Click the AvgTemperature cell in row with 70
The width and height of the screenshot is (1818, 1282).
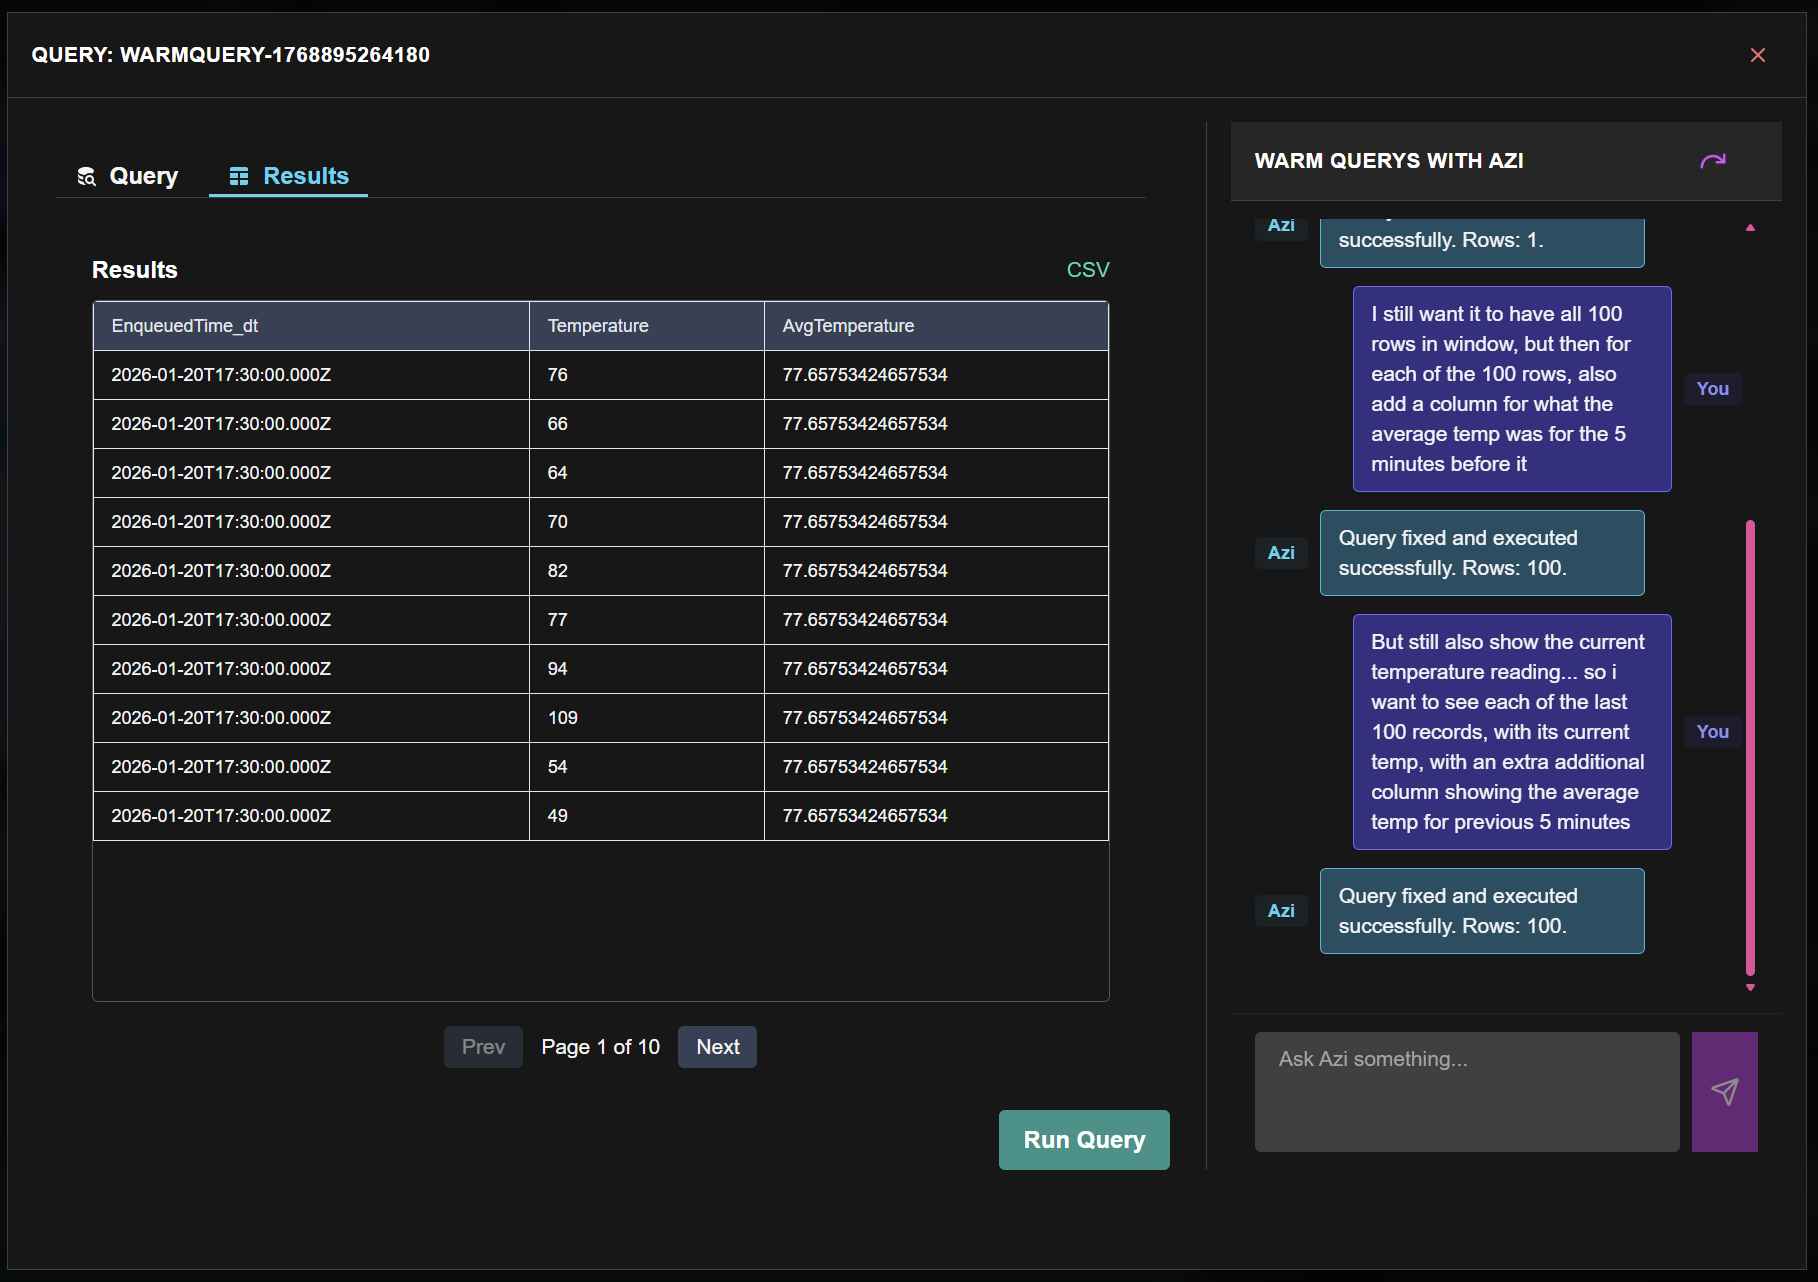click(936, 522)
